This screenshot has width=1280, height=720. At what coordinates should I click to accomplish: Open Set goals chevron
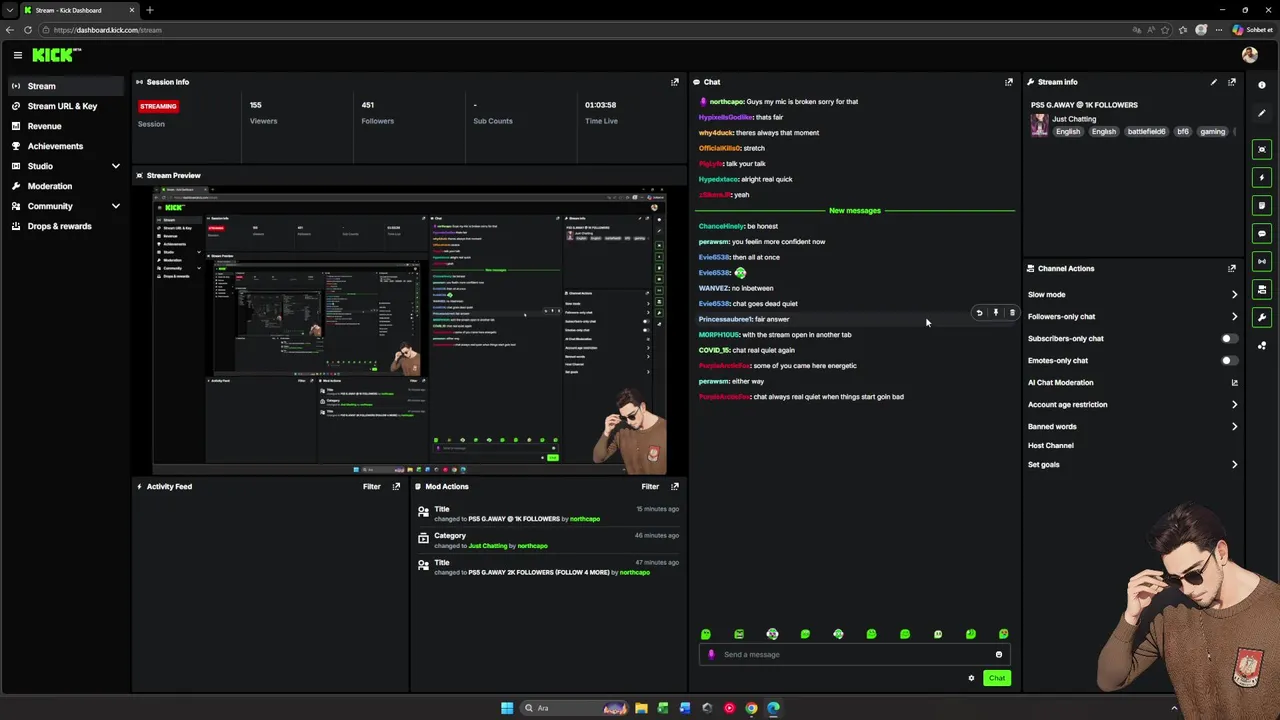[x=1234, y=465]
